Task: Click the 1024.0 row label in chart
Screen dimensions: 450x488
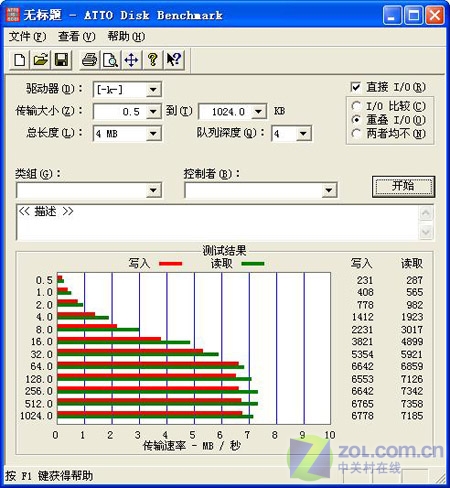Action: pyautogui.click(x=36, y=416)
